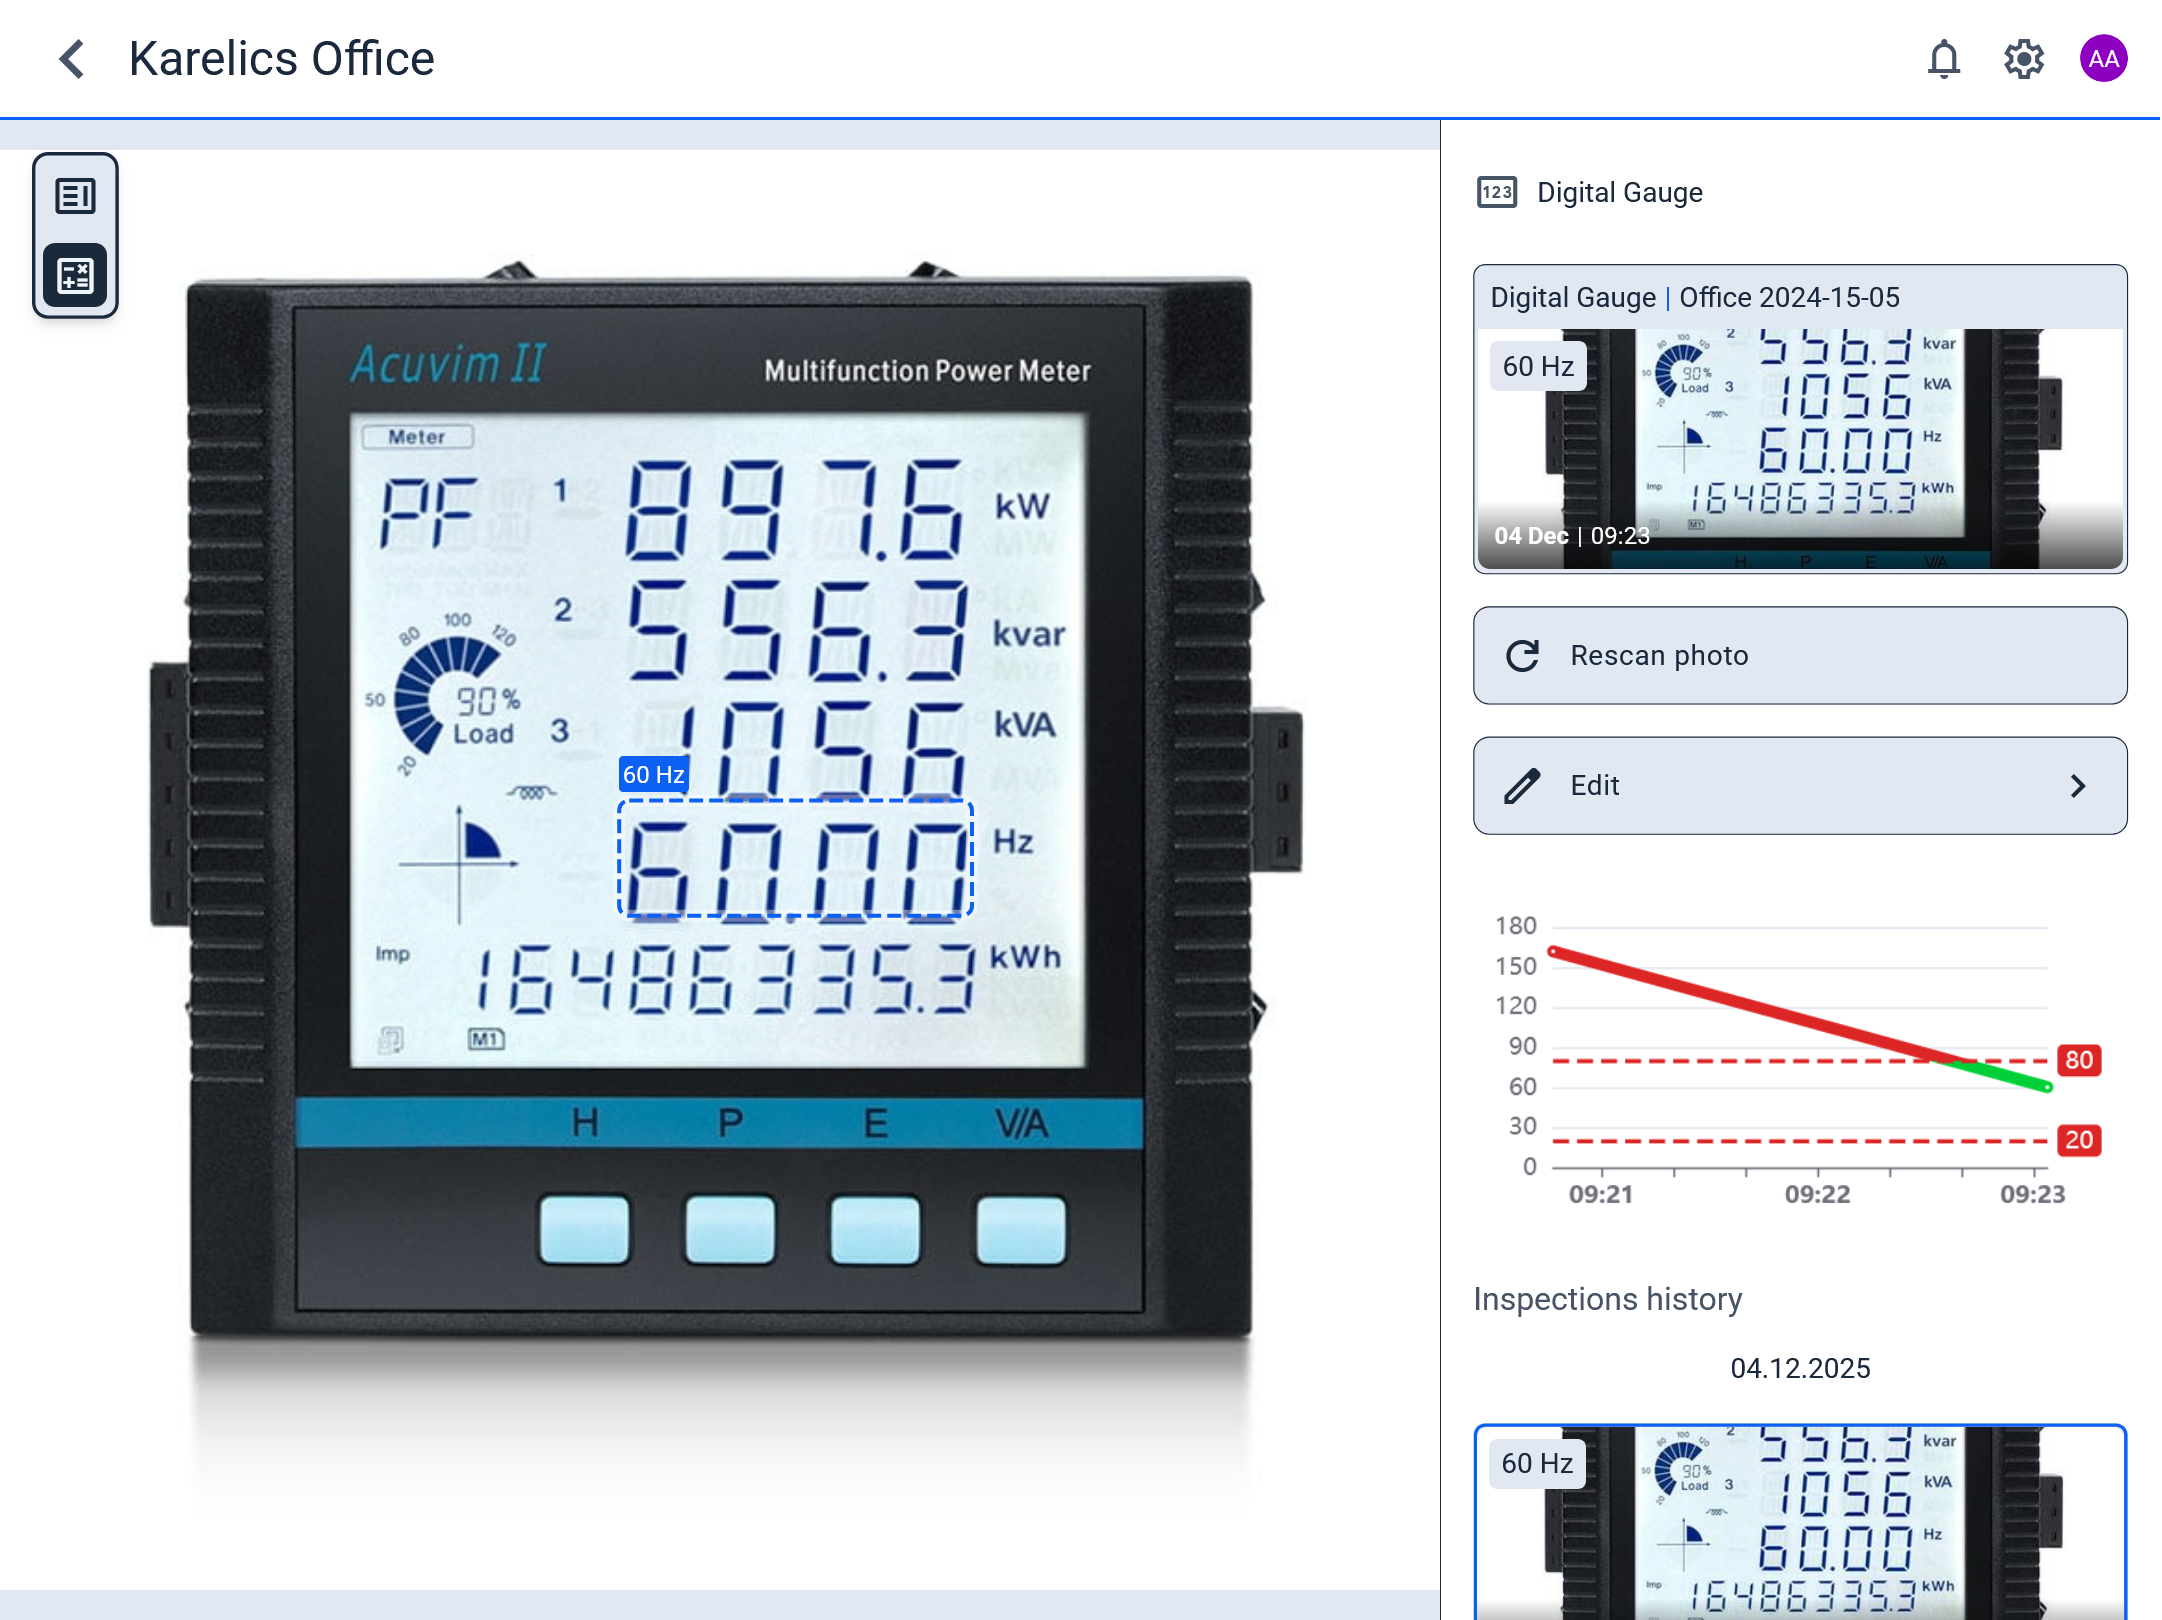
Task: Switch to the notes view toggle
Action: click(75, 196)
